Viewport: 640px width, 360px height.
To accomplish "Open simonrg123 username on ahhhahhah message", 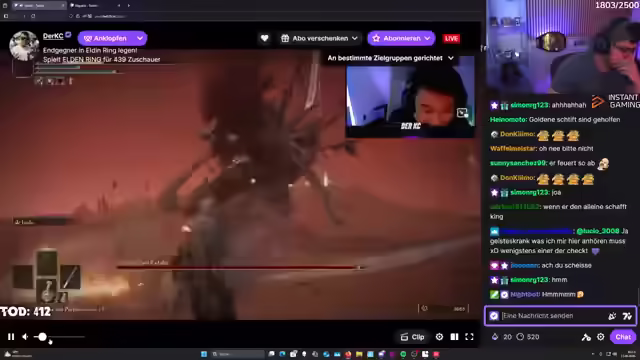I will (529, 105).
